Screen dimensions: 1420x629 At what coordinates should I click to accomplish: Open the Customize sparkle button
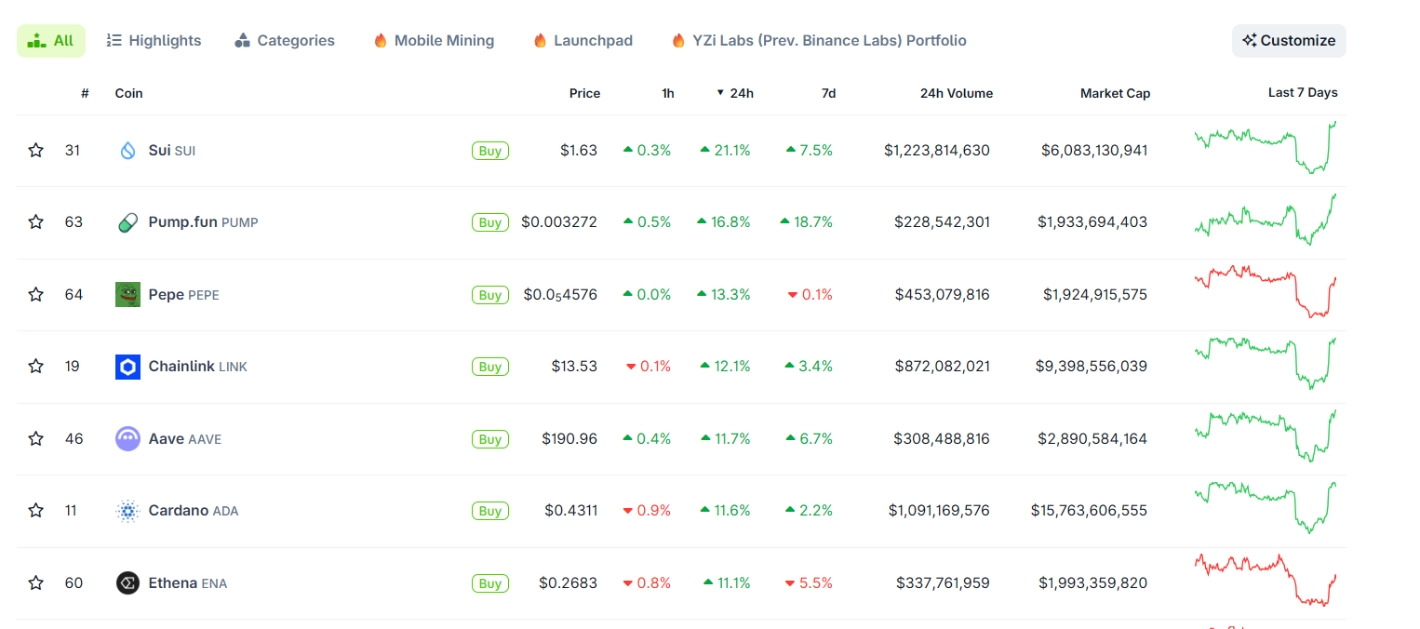[x=1288, y=41]
